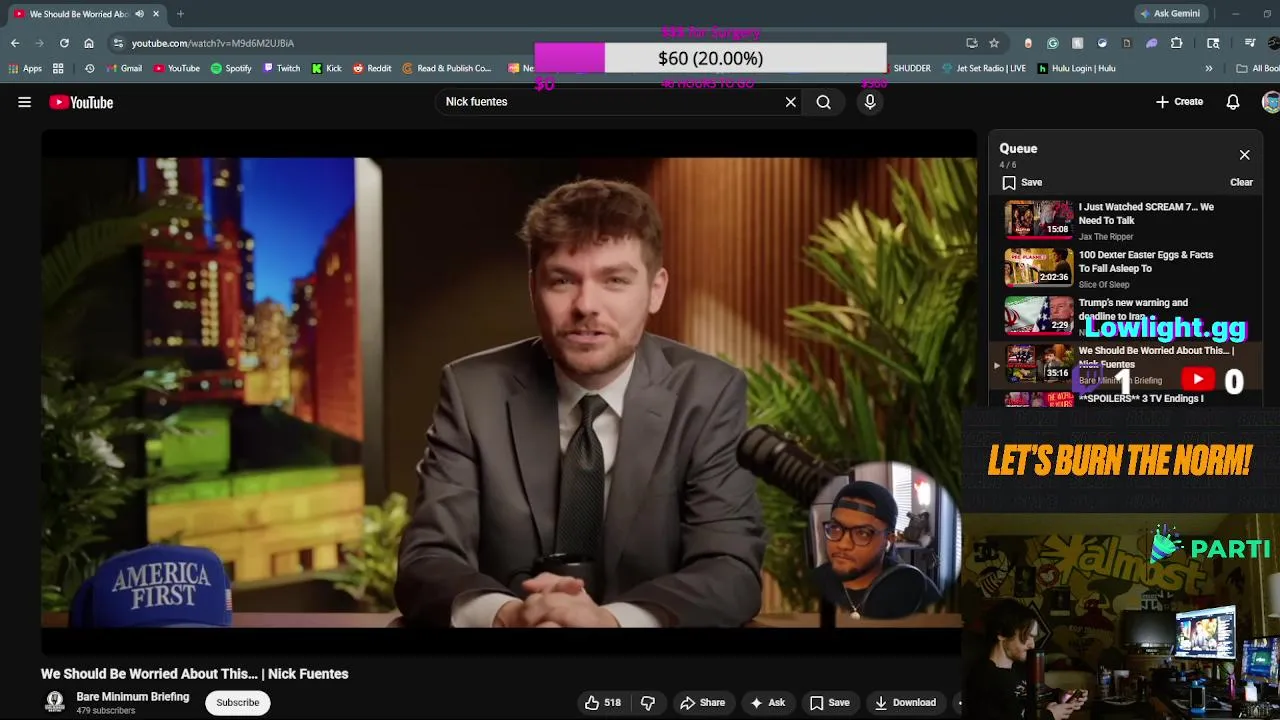Open the All Bookmarks folder
This screenshot has height=720, width=1280.
[1258, 69]
